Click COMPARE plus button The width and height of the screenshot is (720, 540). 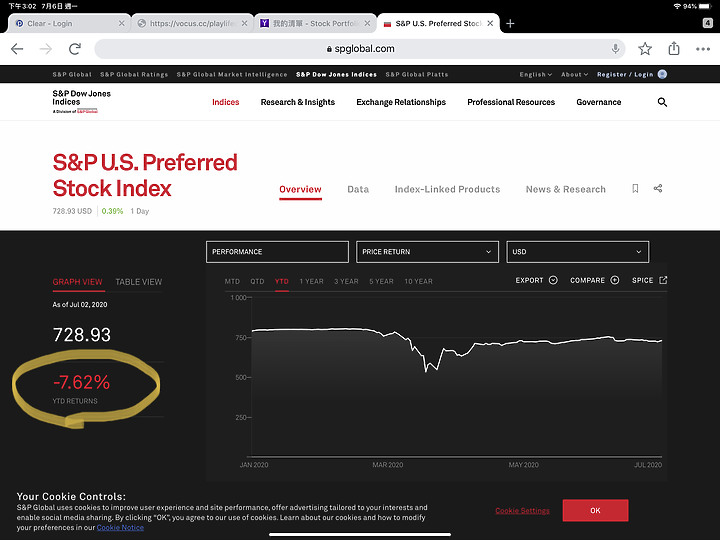coord(595,280)
